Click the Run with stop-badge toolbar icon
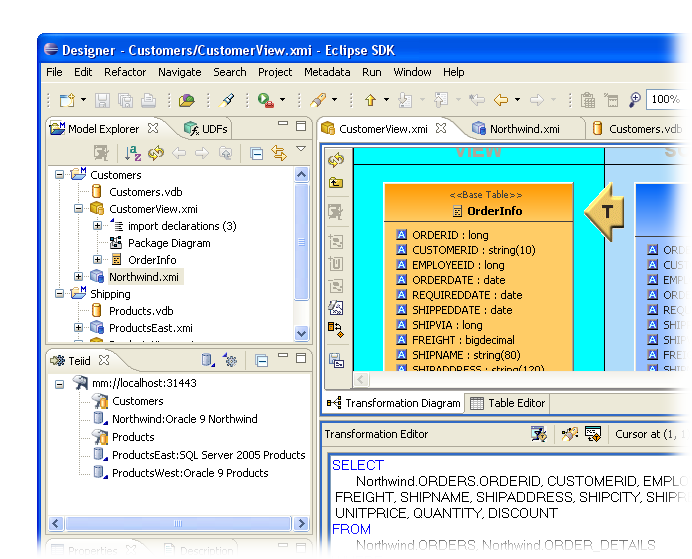The width and height of the screenshot is (692, 559). pos(266,100)
